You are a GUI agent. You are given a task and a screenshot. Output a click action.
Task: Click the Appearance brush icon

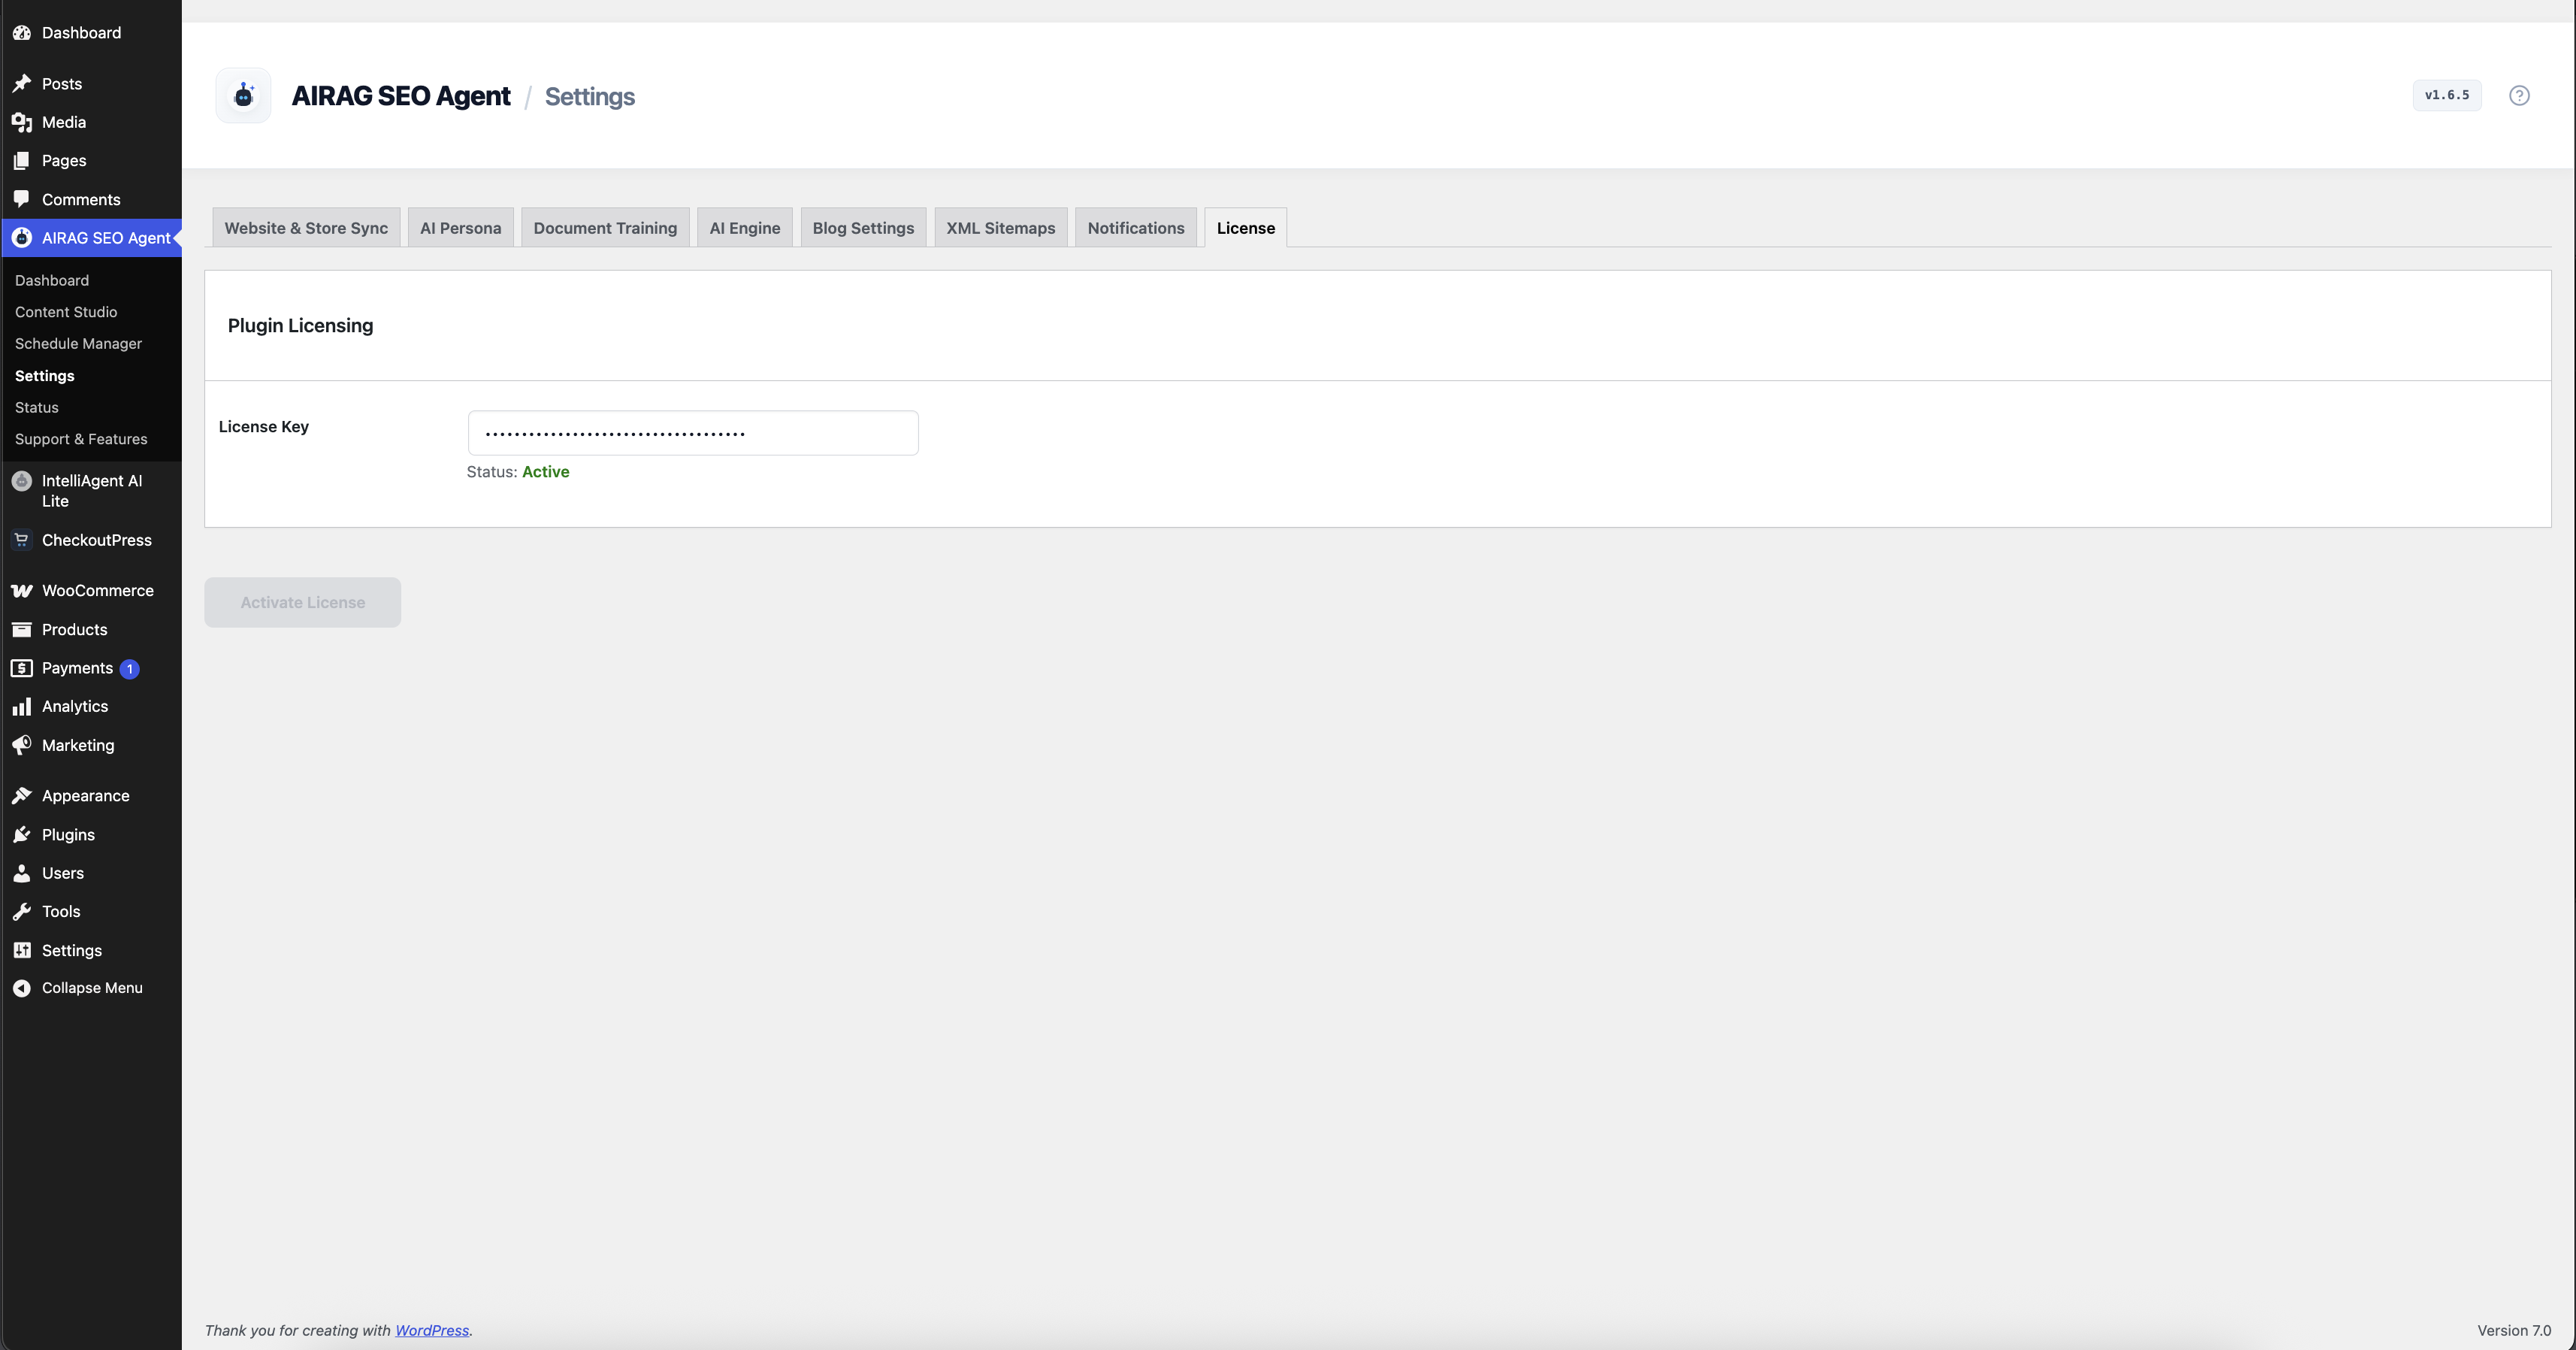click(22, 796)
